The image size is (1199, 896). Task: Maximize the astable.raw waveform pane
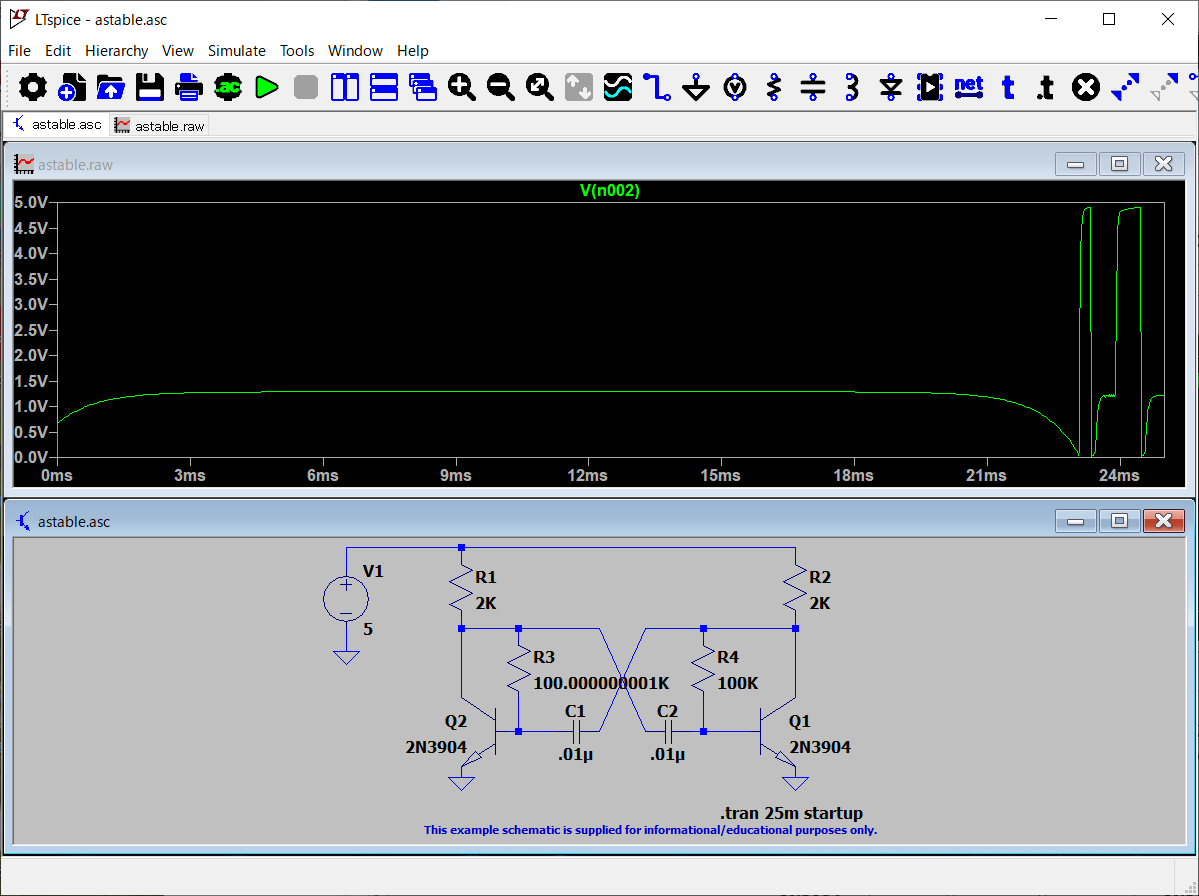[x=1119, y=164]
